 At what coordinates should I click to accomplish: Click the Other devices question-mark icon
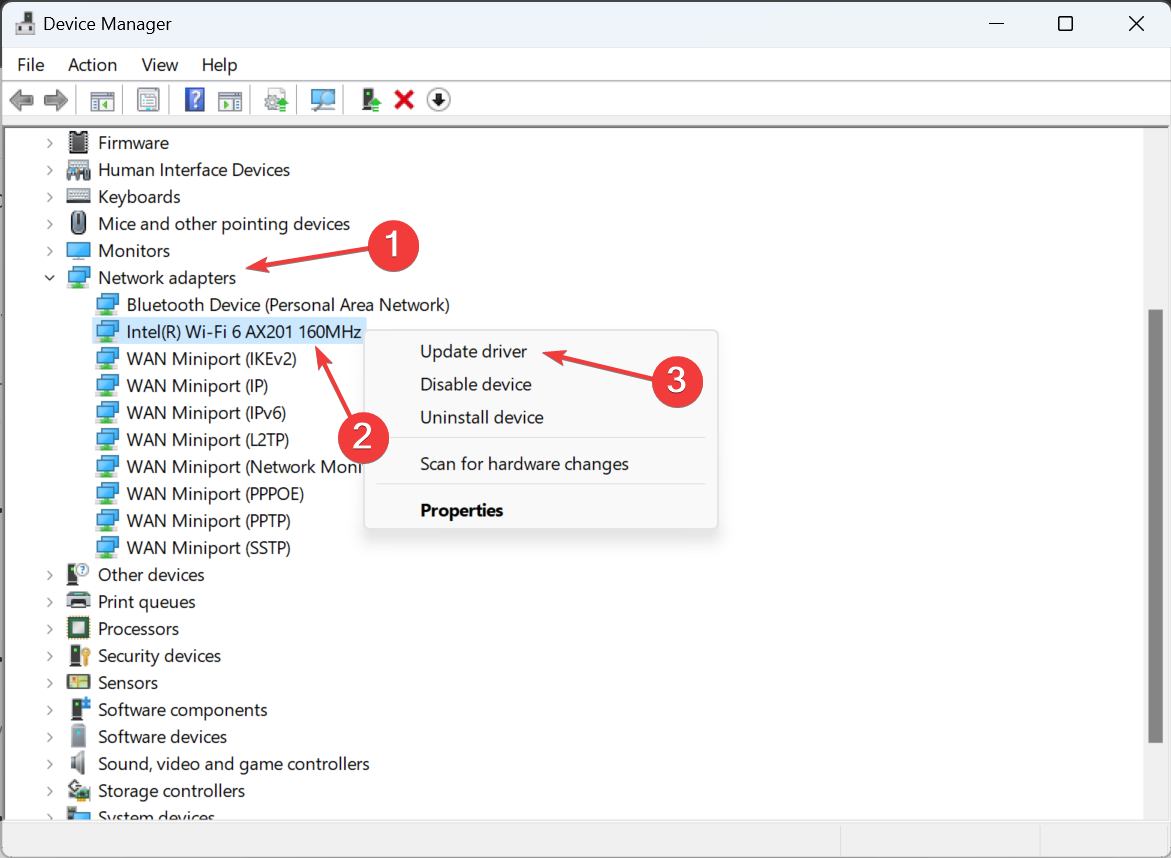click(x=78, y=574)
